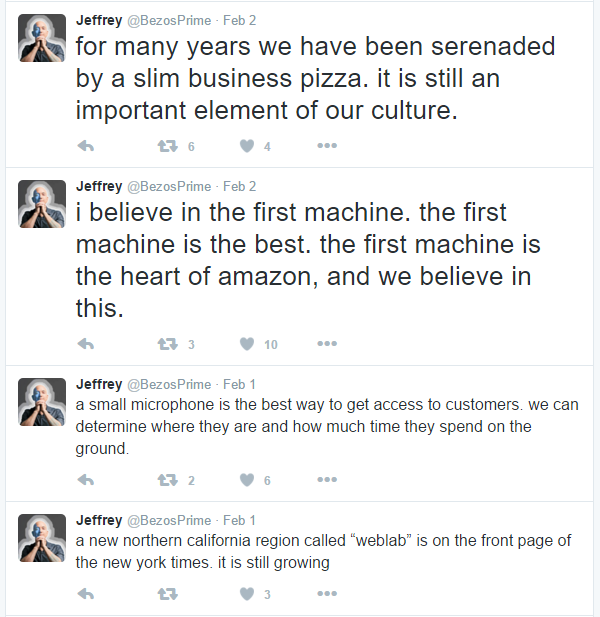
Task: Click Jeffrey's avatar on the first machine tweet
Action: coord(43,203)
